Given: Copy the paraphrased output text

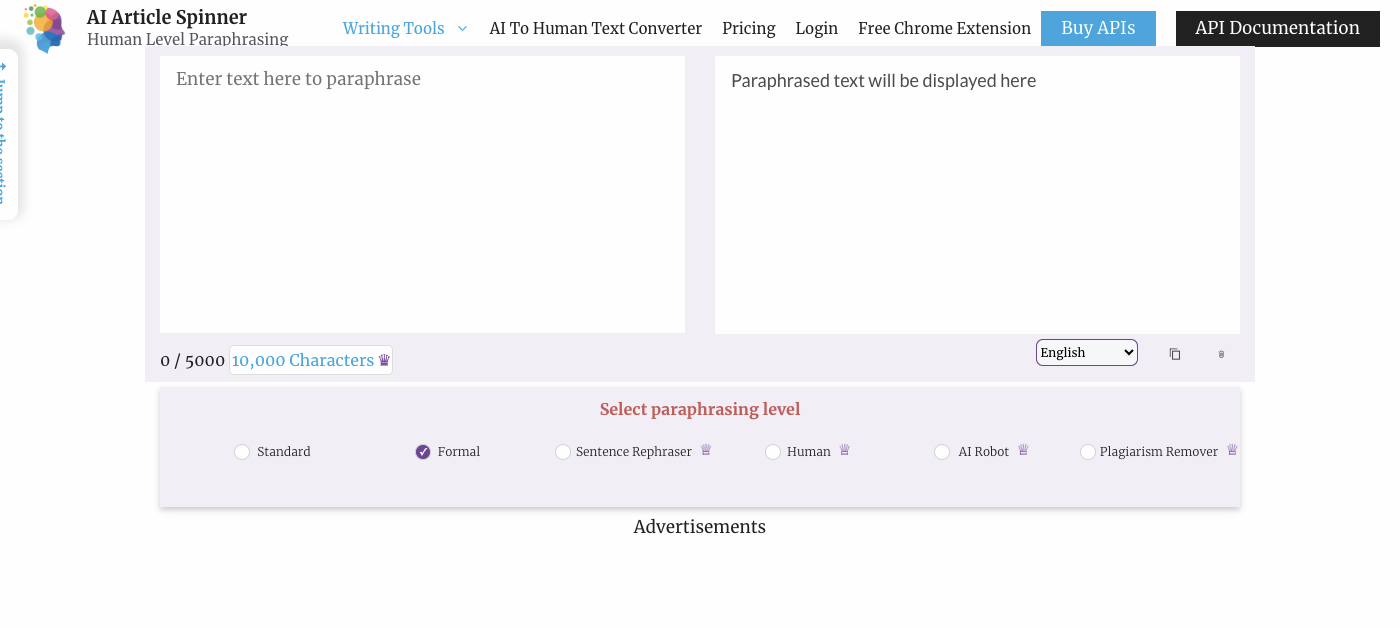Looking at the screenshot, I should (x=1174, y=353).
